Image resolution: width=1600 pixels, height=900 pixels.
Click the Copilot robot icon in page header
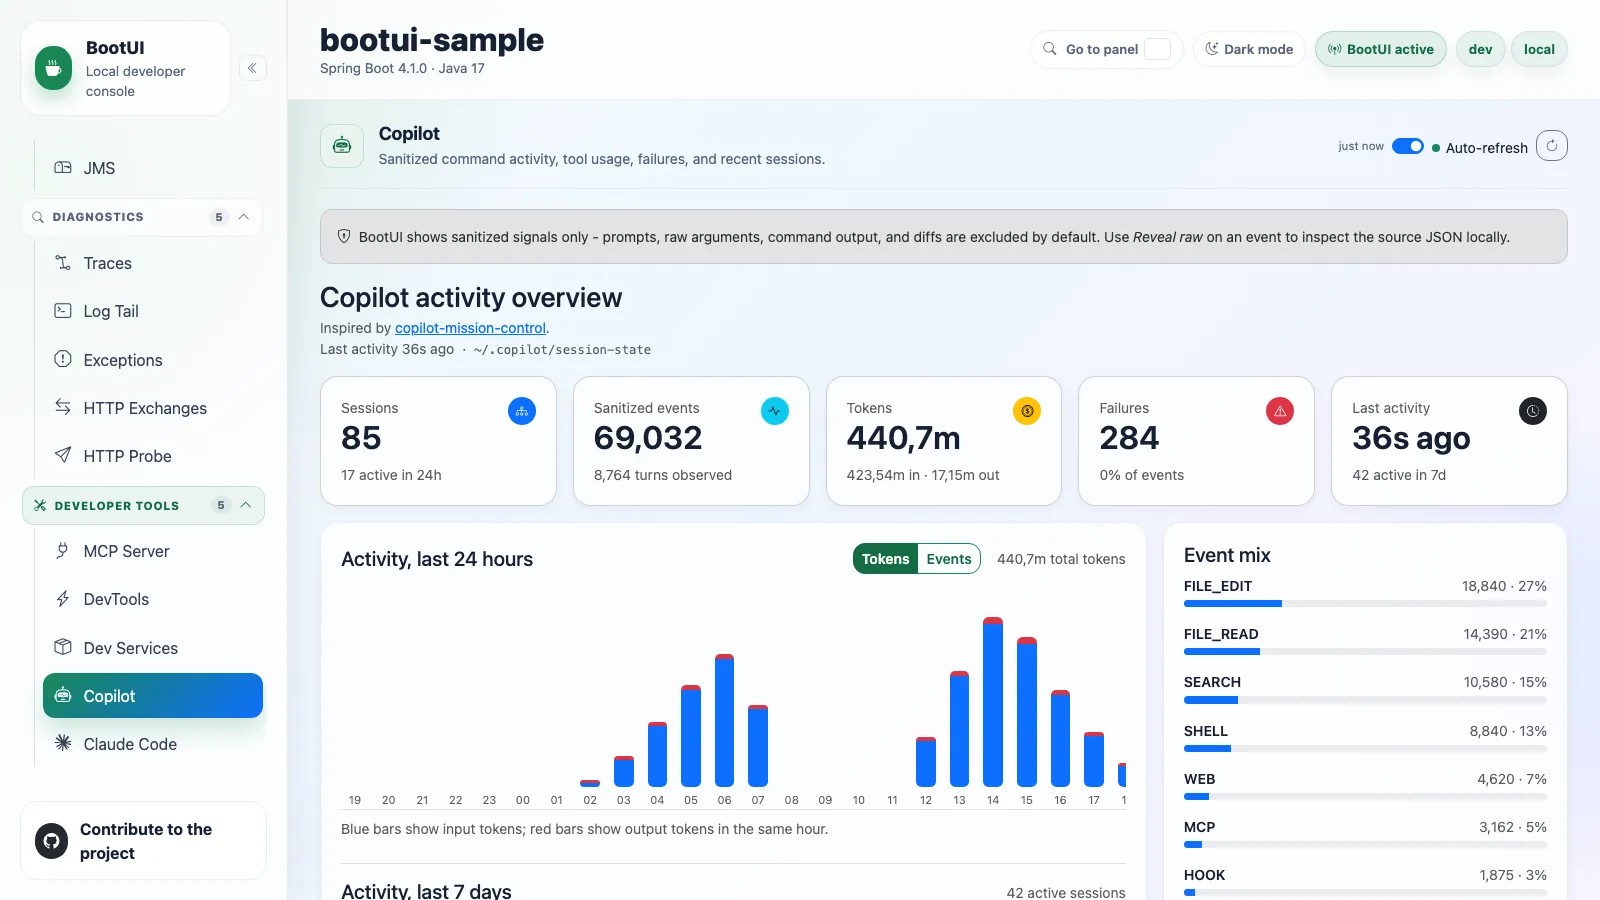(x=342, y=146)
